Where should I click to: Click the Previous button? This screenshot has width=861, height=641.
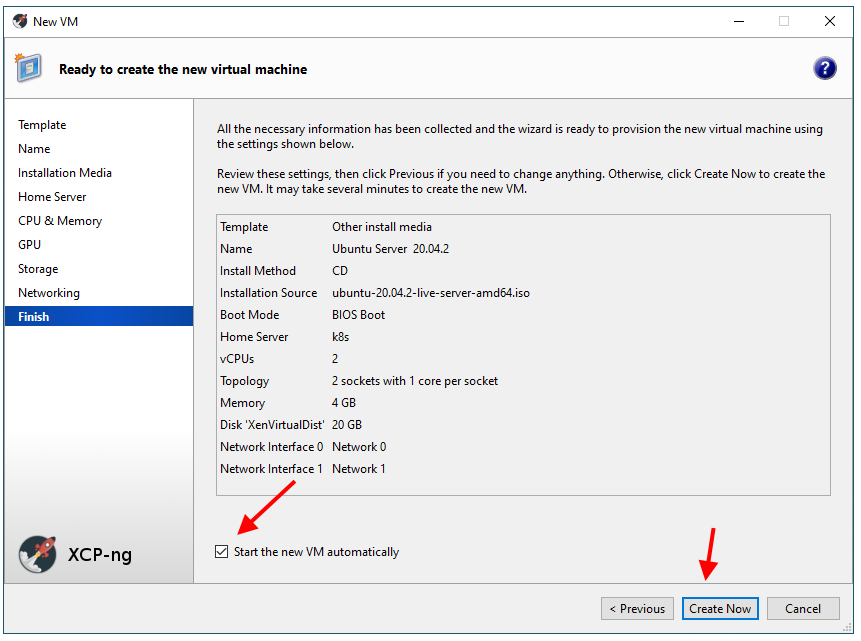click(637, 608)
